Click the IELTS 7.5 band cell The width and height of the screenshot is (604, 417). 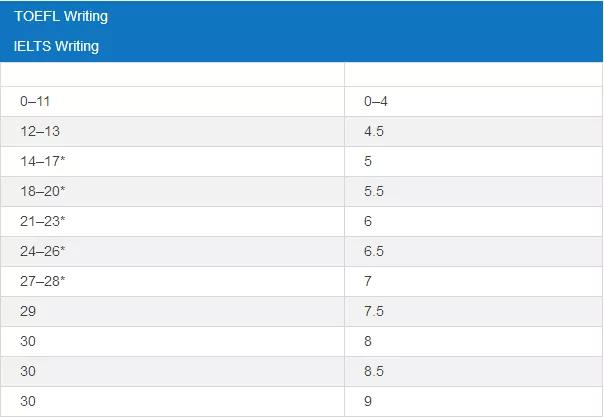pos(375,311)
